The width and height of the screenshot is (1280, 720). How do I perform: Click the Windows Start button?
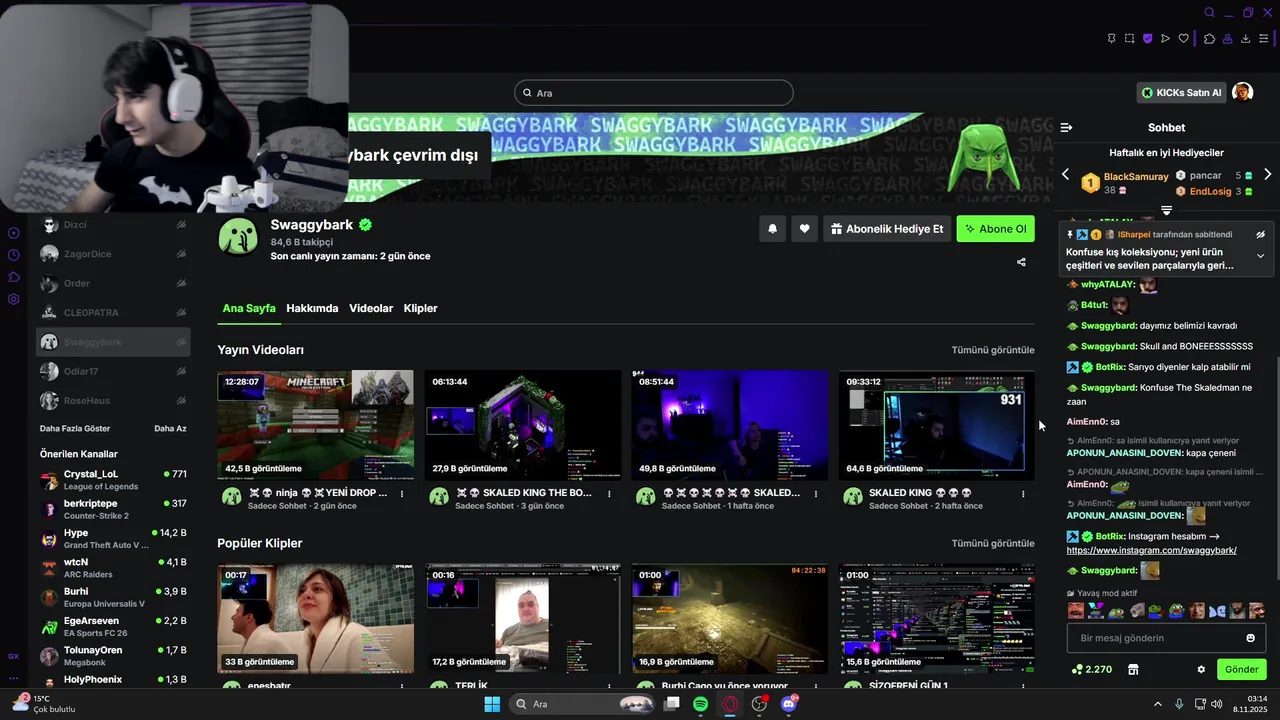492,704
